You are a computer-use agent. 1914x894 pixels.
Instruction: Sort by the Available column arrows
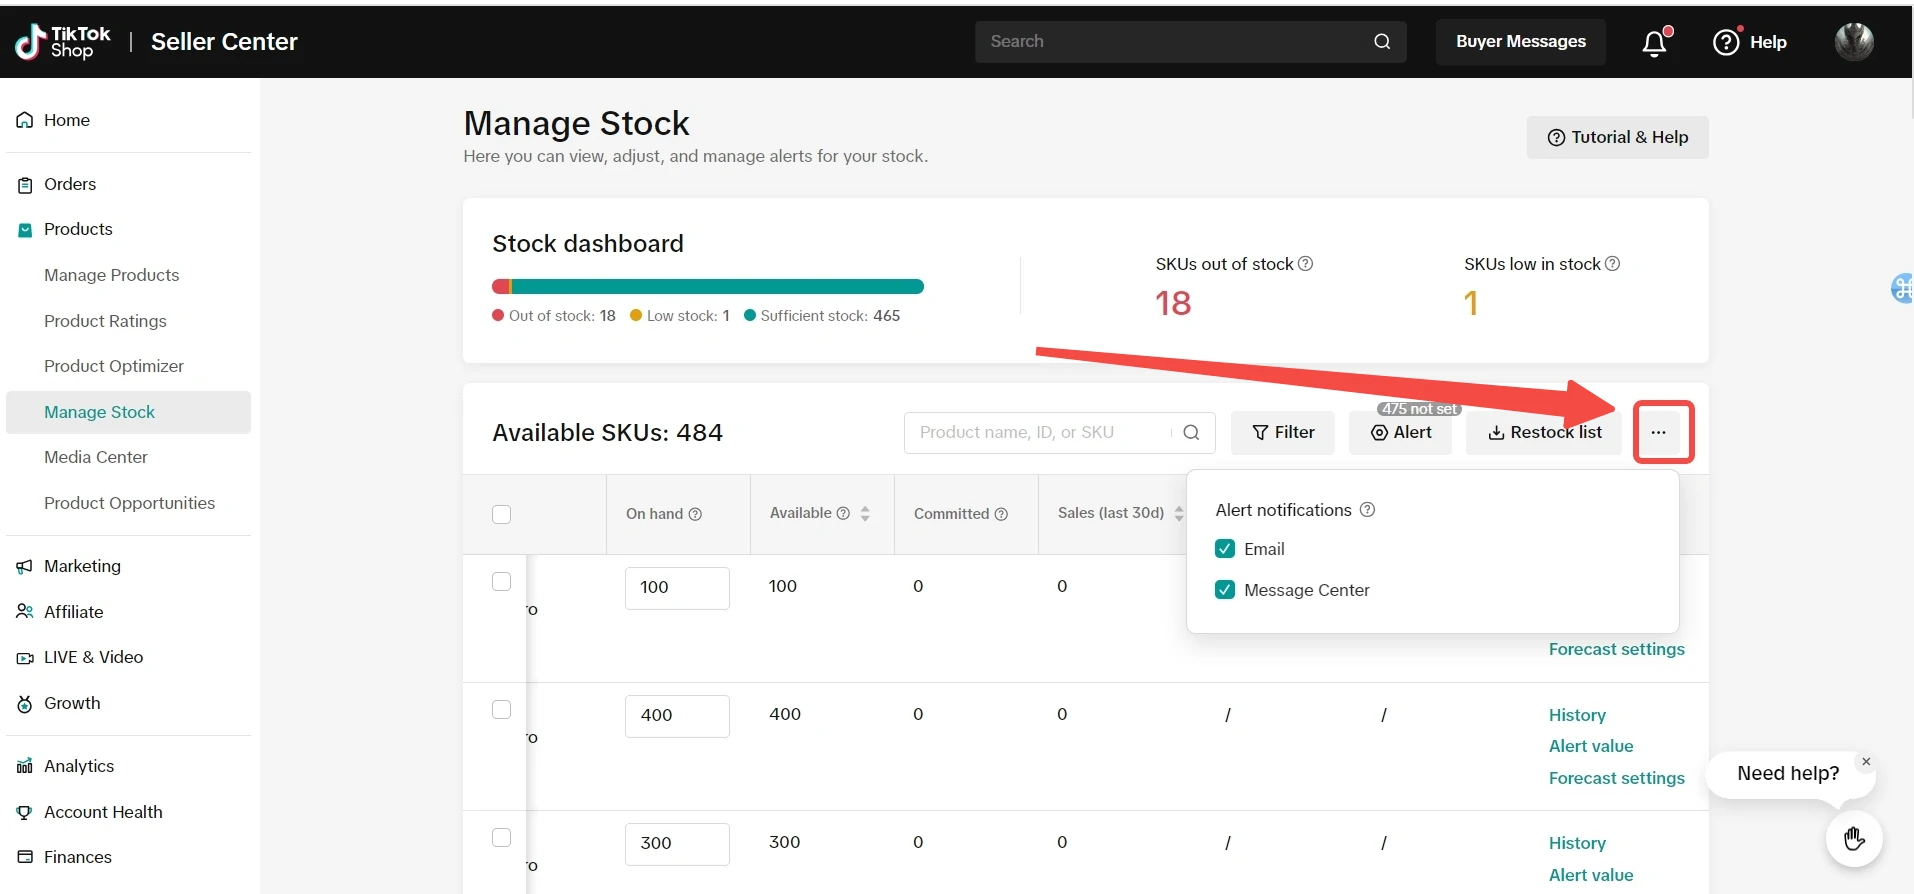pyautogui.click(x=865, y=514)
